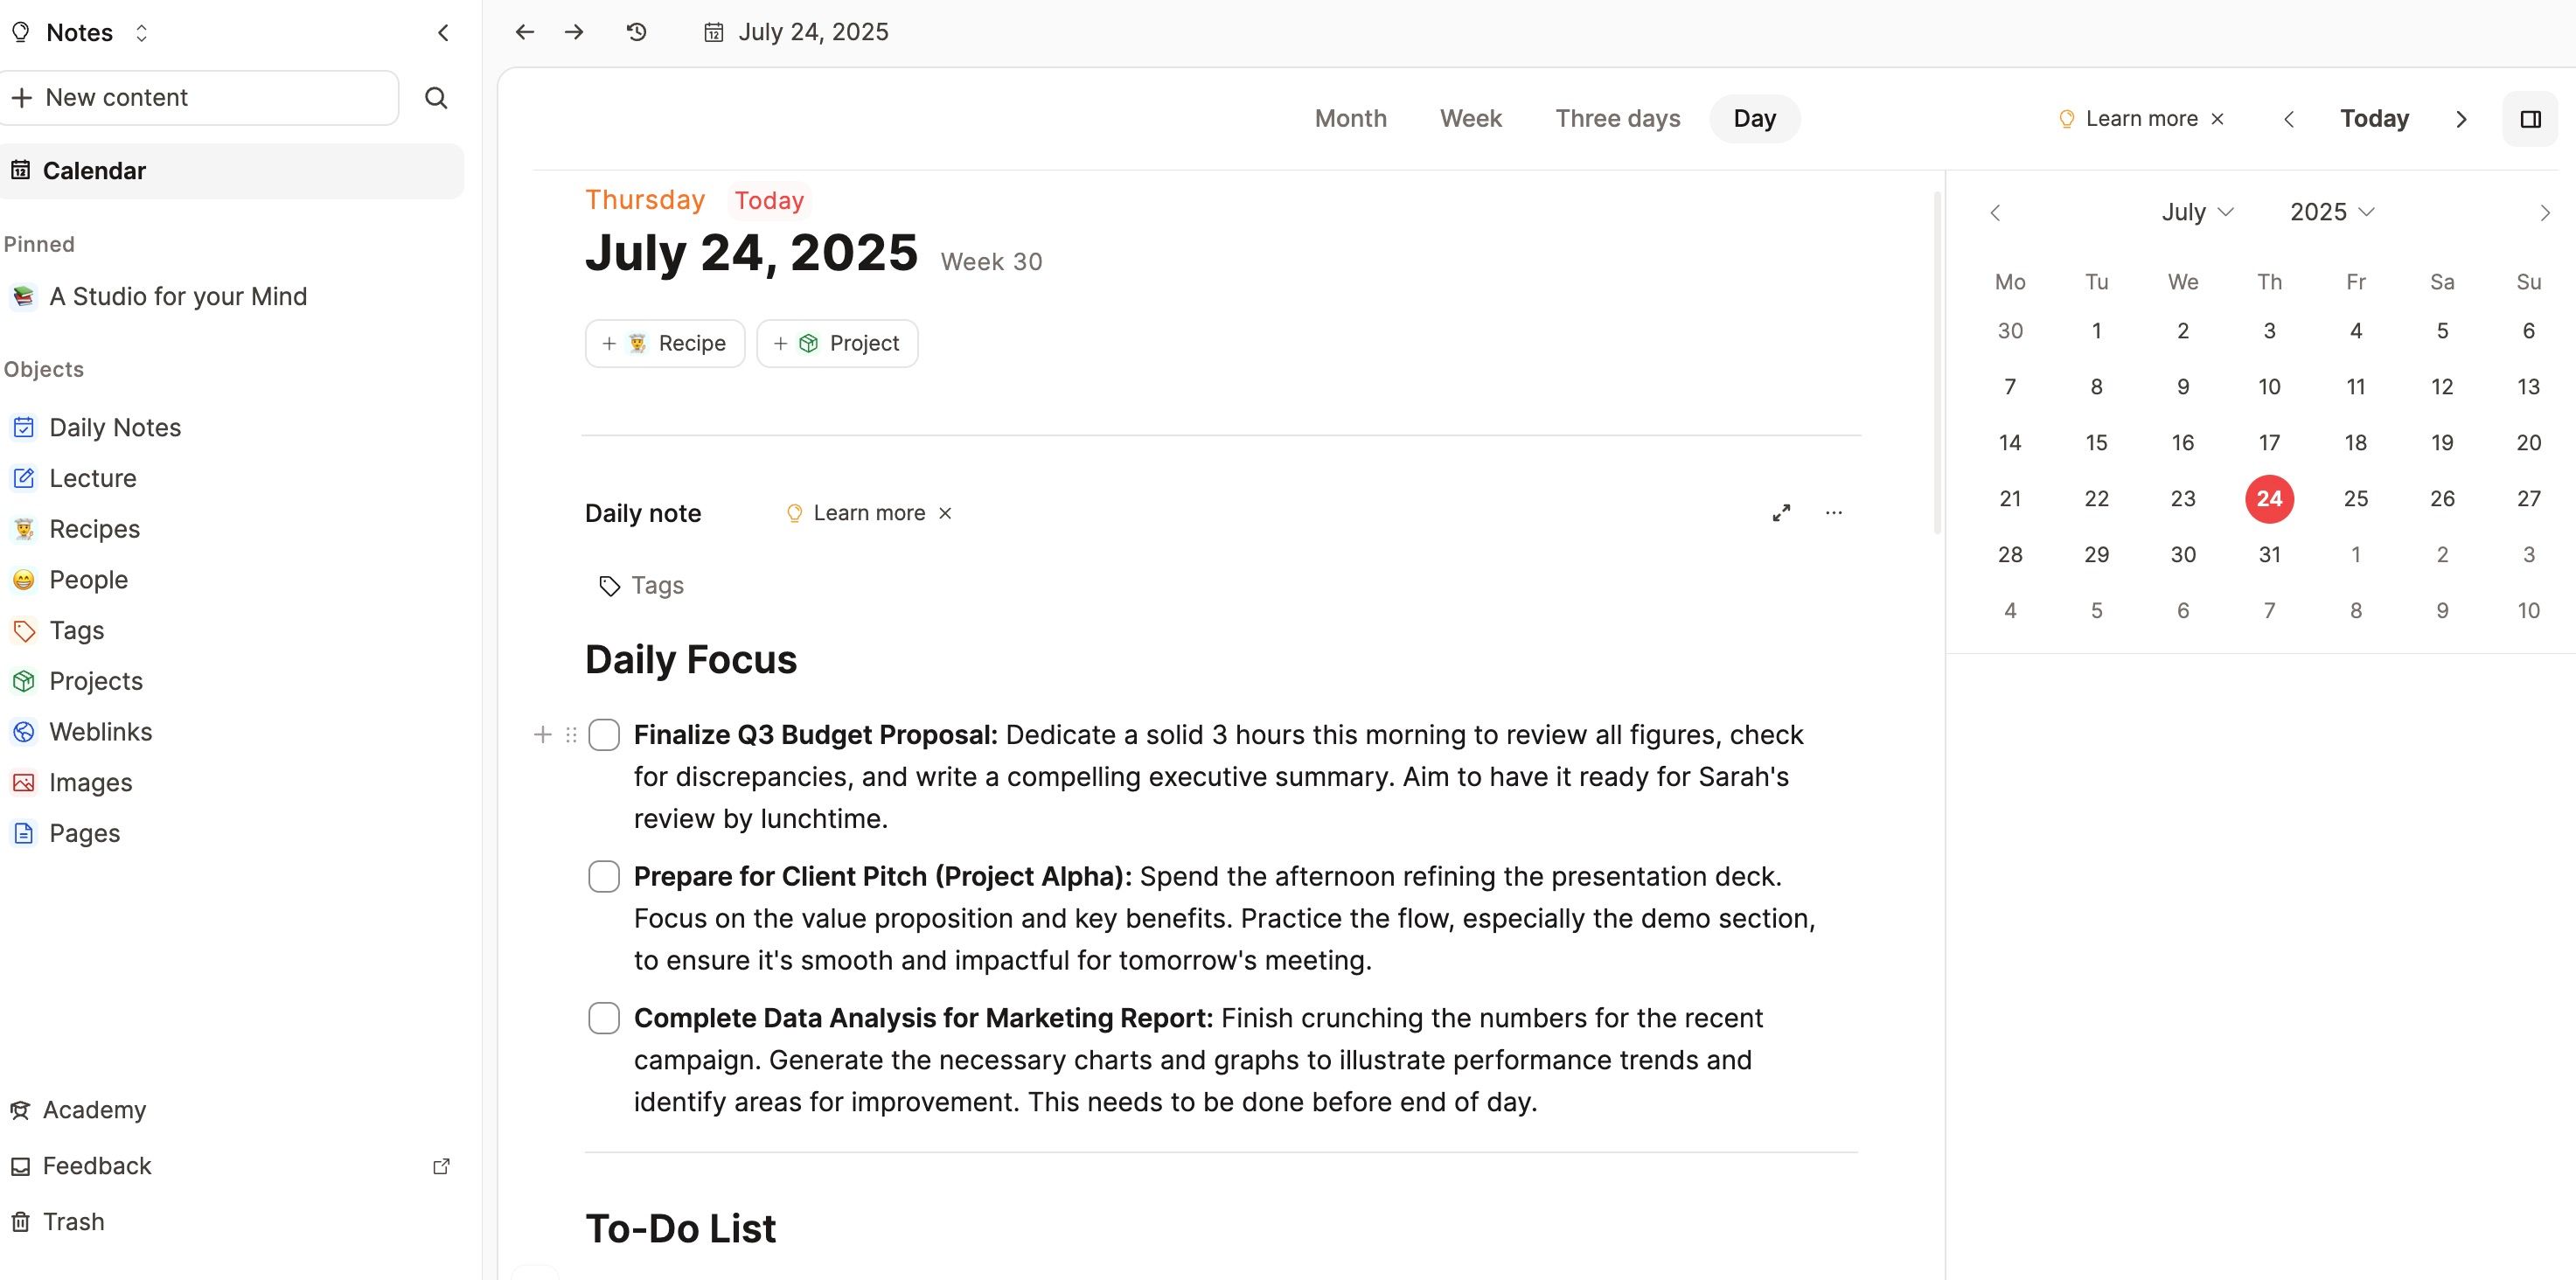Toggle the right side panel icon
Screen dimensions: 2576x1280
tap(2530, 120)
